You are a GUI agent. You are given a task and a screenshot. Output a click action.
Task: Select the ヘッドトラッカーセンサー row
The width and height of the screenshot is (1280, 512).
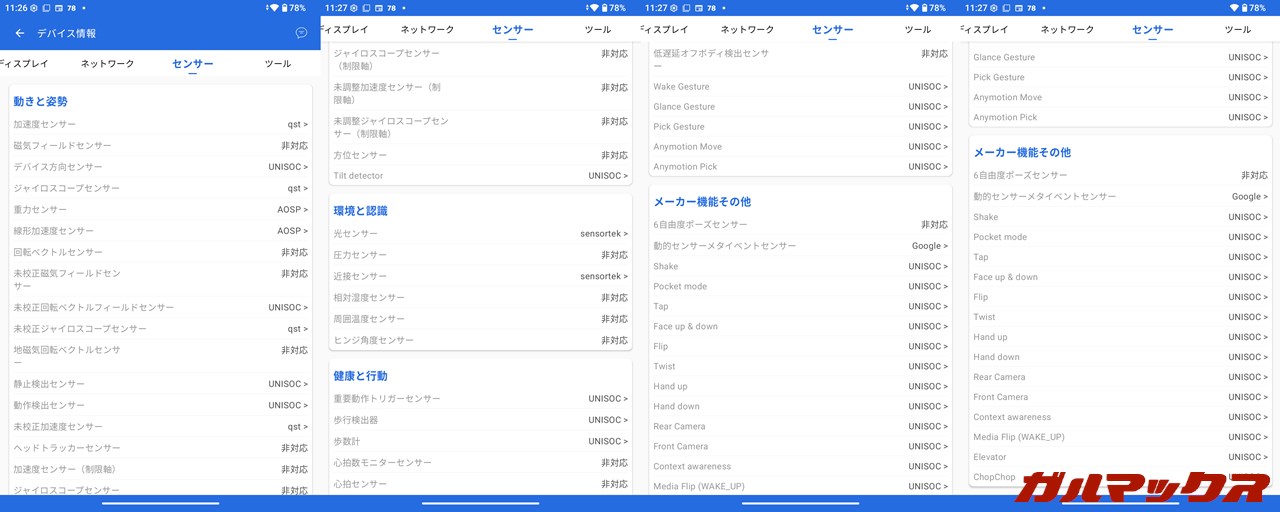click(x=160, y=448)
